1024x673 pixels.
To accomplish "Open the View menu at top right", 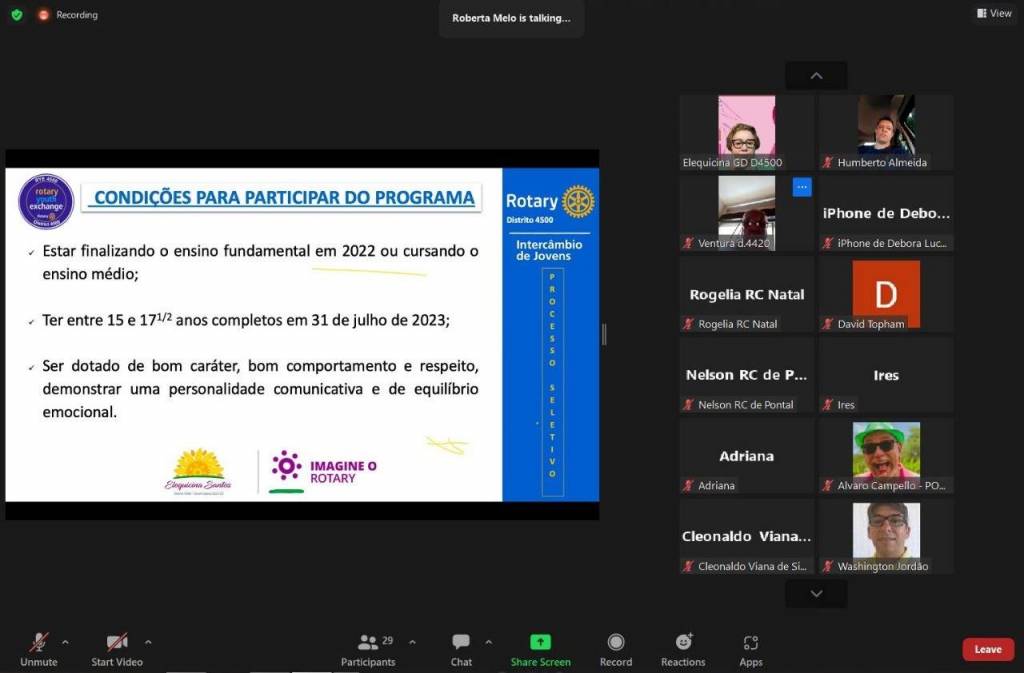I will coord(994,14).
